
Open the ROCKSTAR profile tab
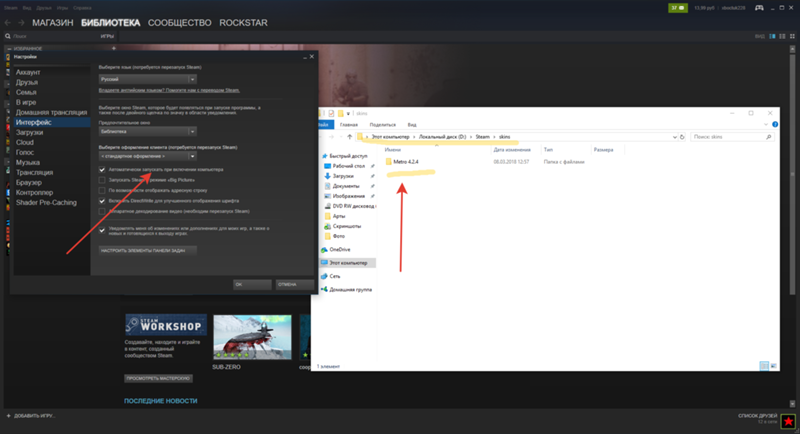click(x=243, y=22)
